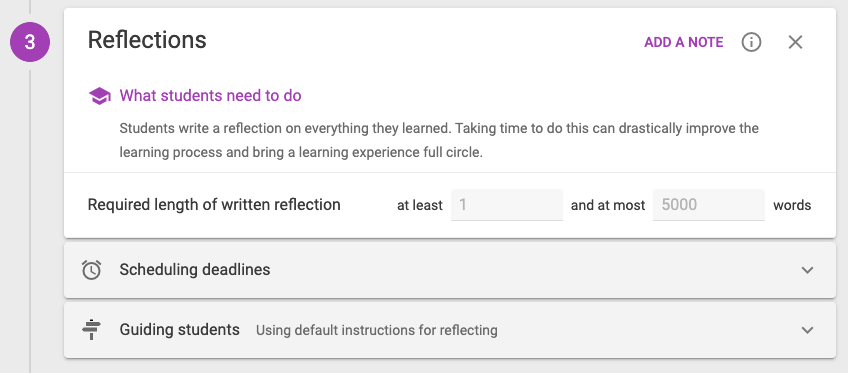Viewport: 848px width, 373px height.
Task: Click the "What students need to do" heading
Action: pos(210,96)
